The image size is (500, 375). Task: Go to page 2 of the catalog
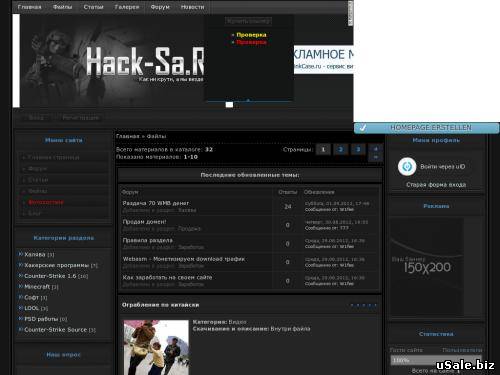[x=340, y=149]
